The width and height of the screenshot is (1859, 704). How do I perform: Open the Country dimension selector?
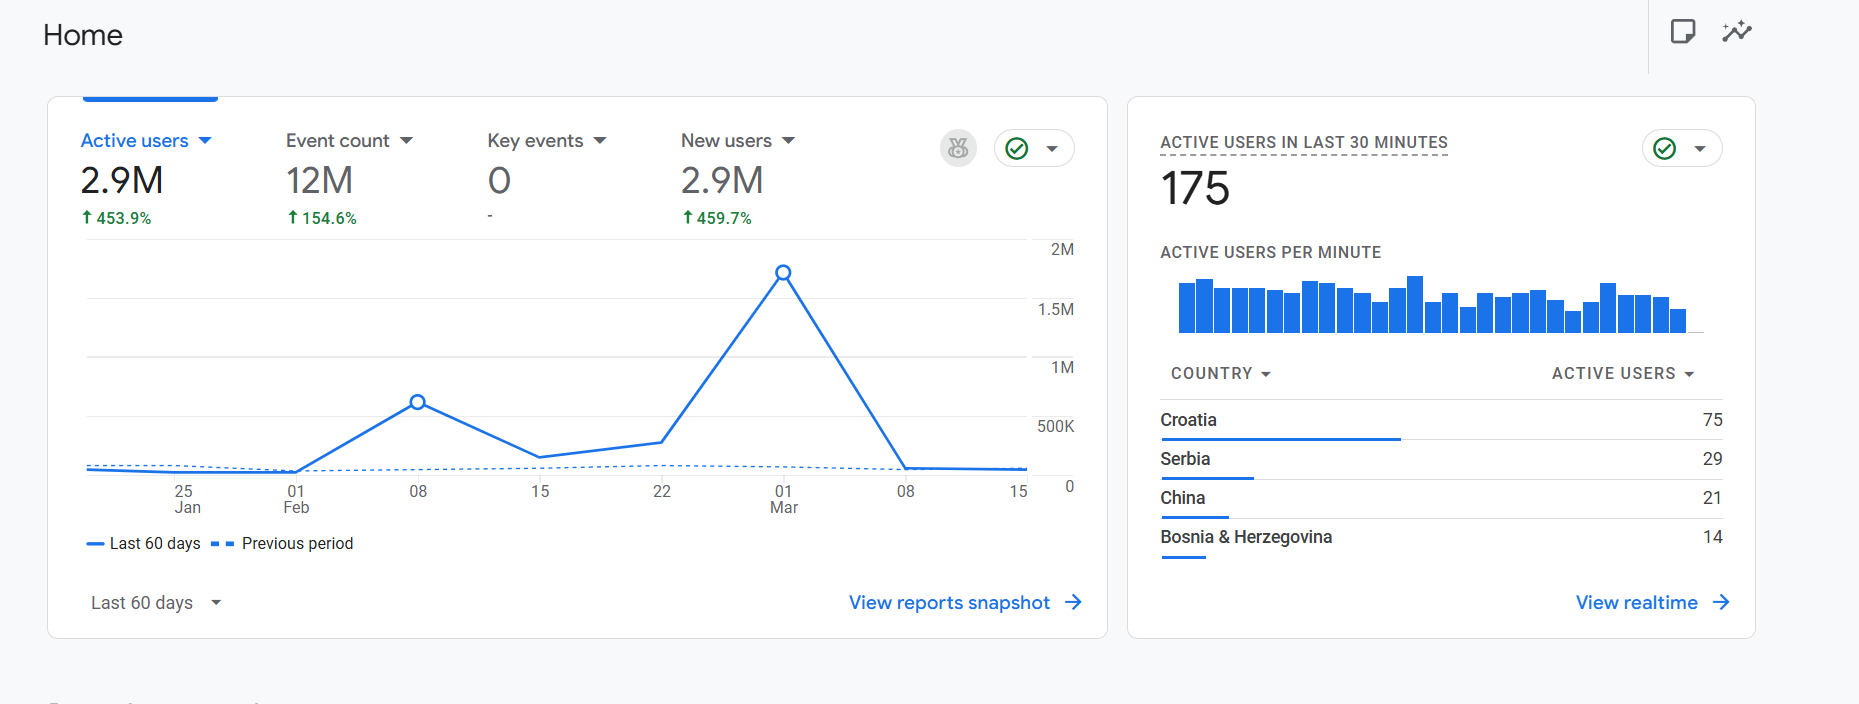(x=1220, y=373)
